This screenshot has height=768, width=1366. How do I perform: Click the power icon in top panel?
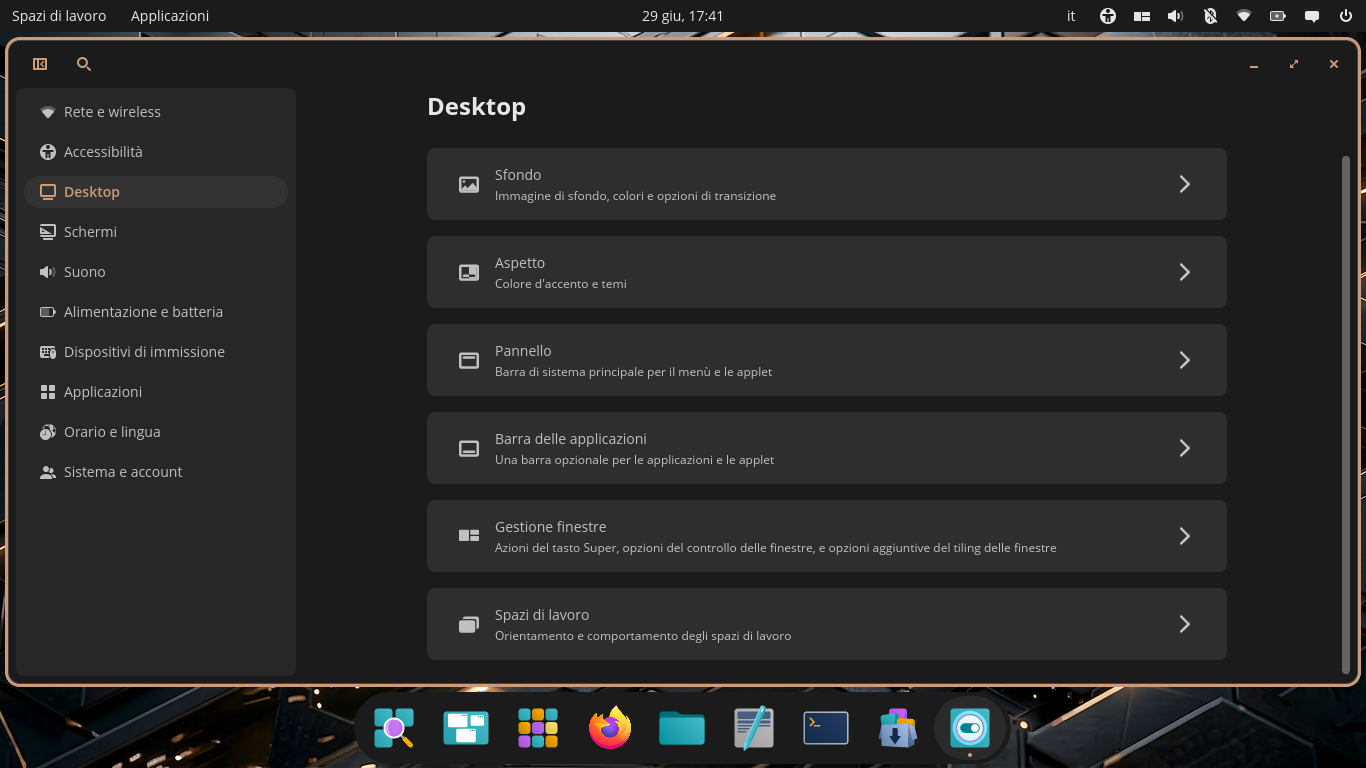point(1345,16)
